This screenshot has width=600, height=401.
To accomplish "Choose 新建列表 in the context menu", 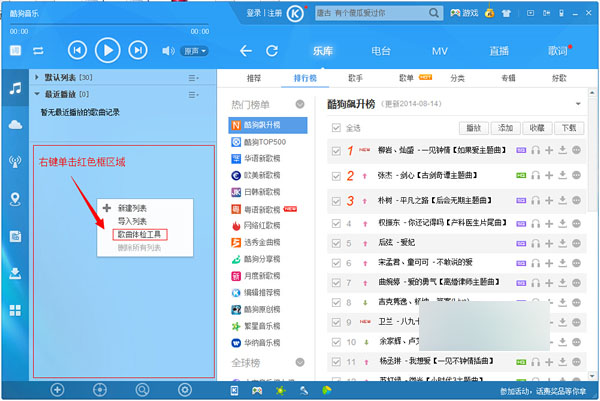I will point(132,208).
